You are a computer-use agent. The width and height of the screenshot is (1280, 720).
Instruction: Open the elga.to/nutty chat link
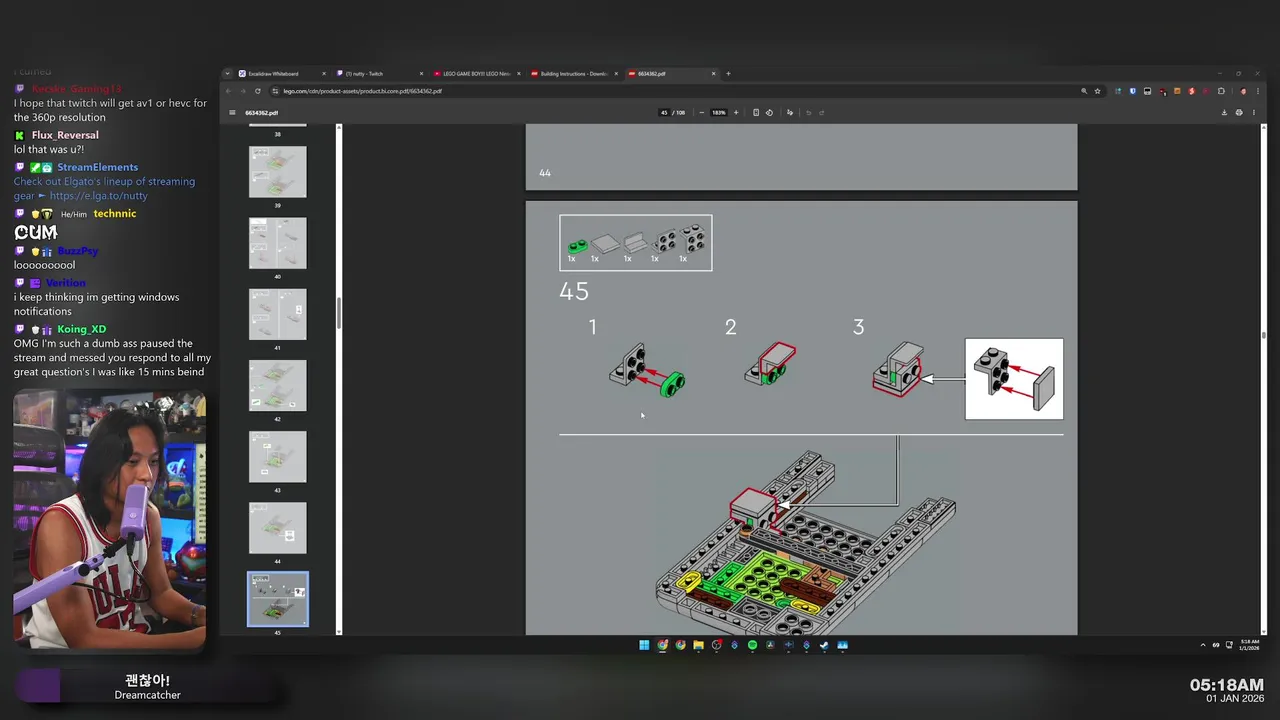tap(98, 196)
